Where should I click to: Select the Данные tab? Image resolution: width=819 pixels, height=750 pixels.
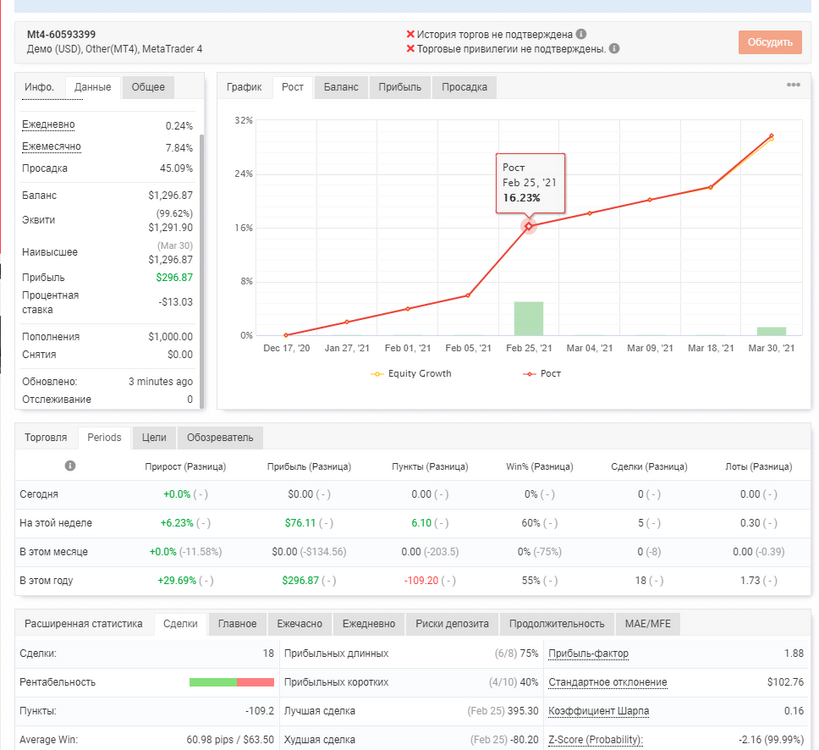(x=92, y=87)
